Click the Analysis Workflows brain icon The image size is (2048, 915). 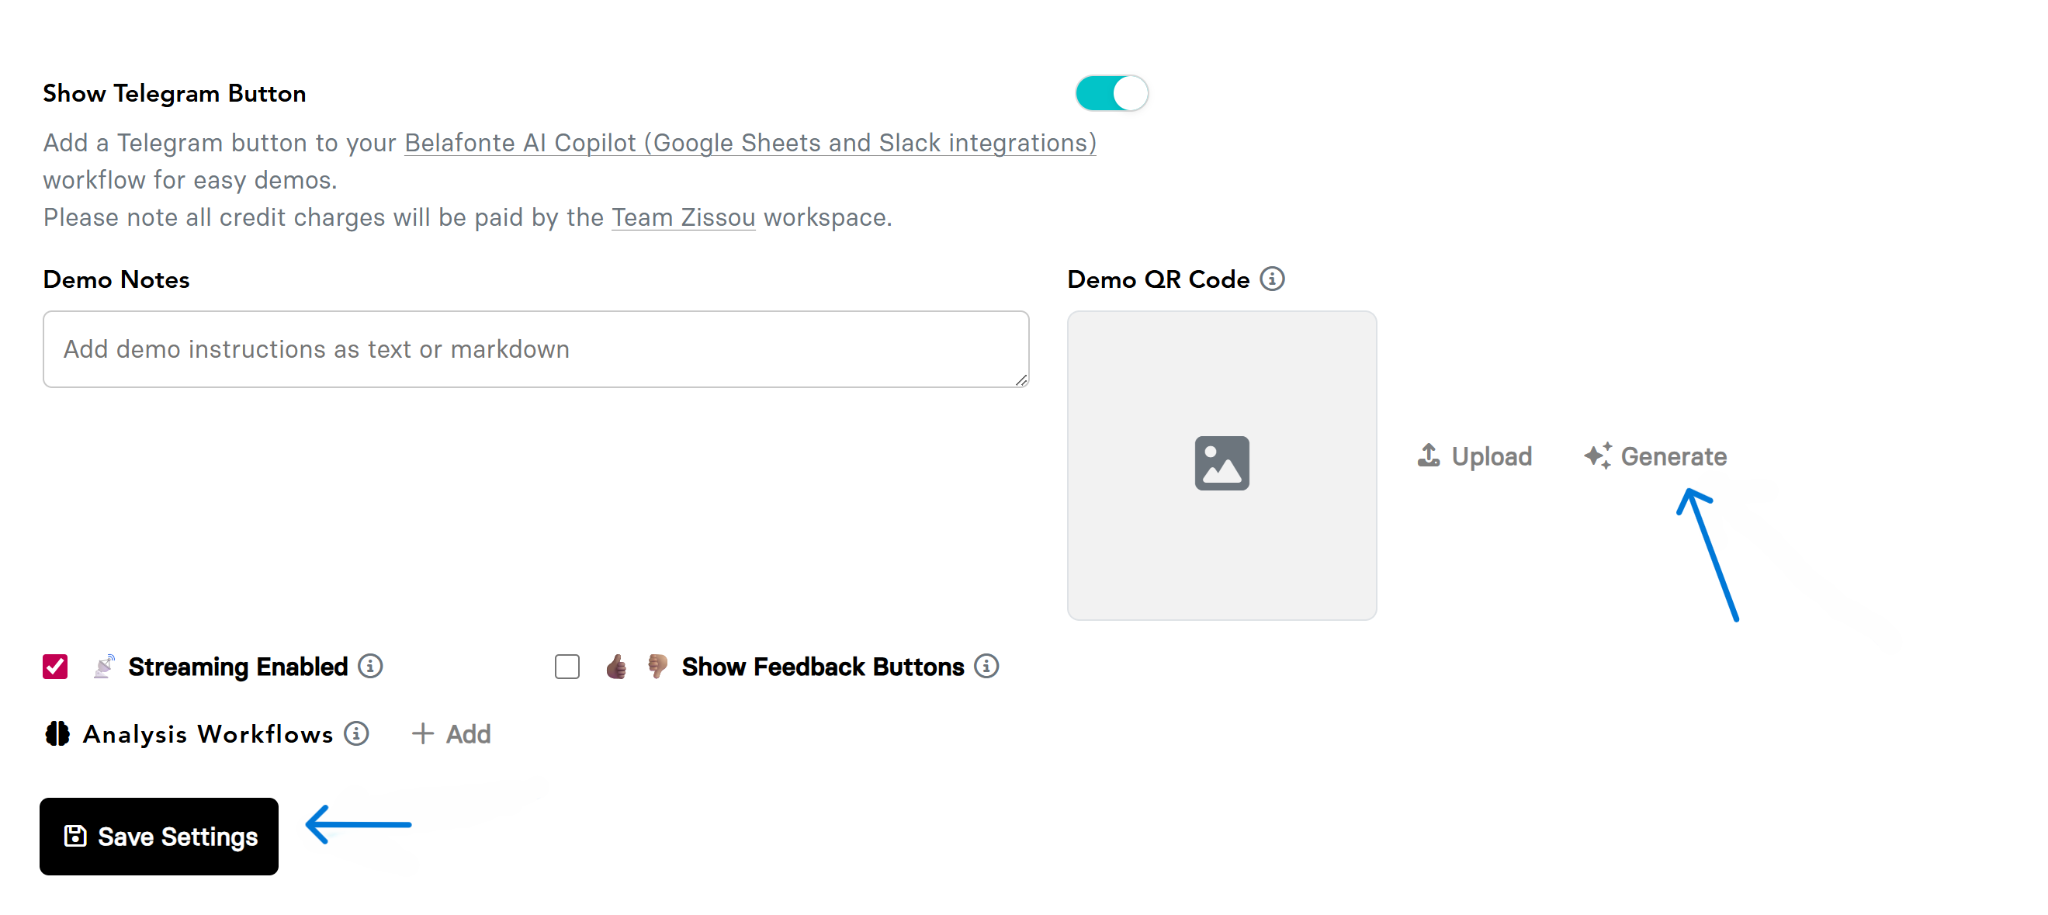point(58,734)
